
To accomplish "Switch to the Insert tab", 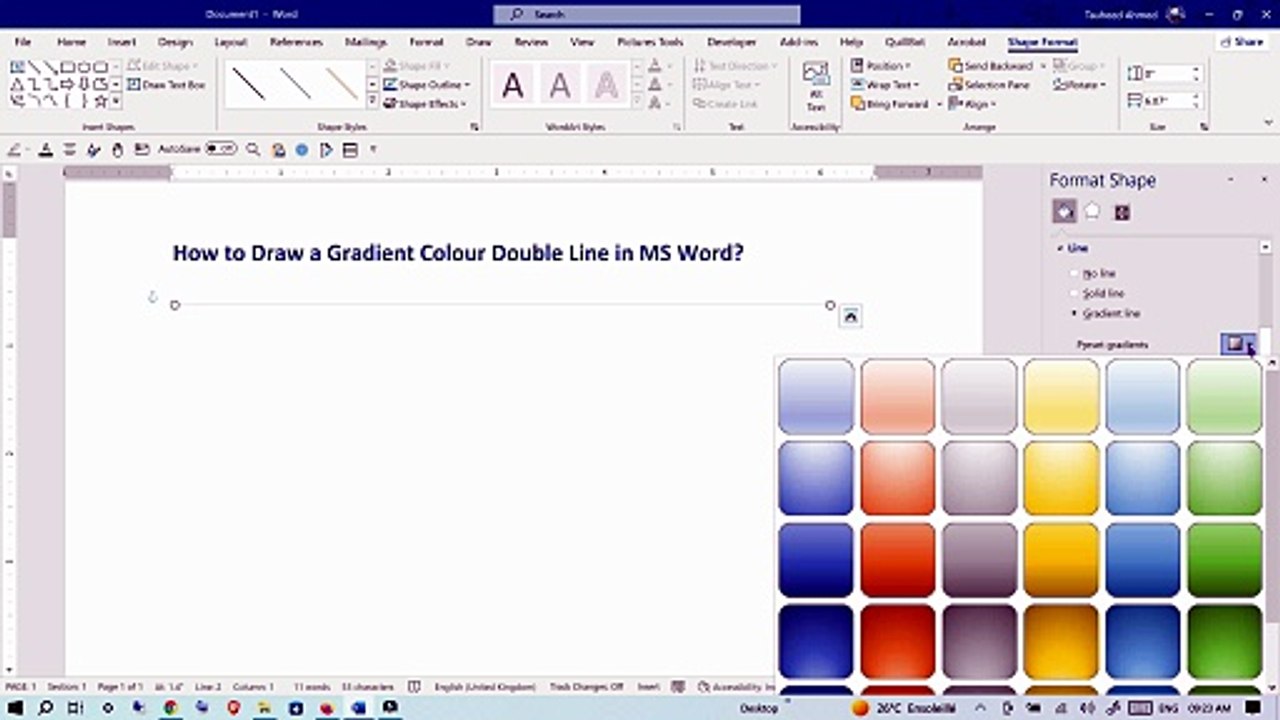I will (x=122, y=42).
